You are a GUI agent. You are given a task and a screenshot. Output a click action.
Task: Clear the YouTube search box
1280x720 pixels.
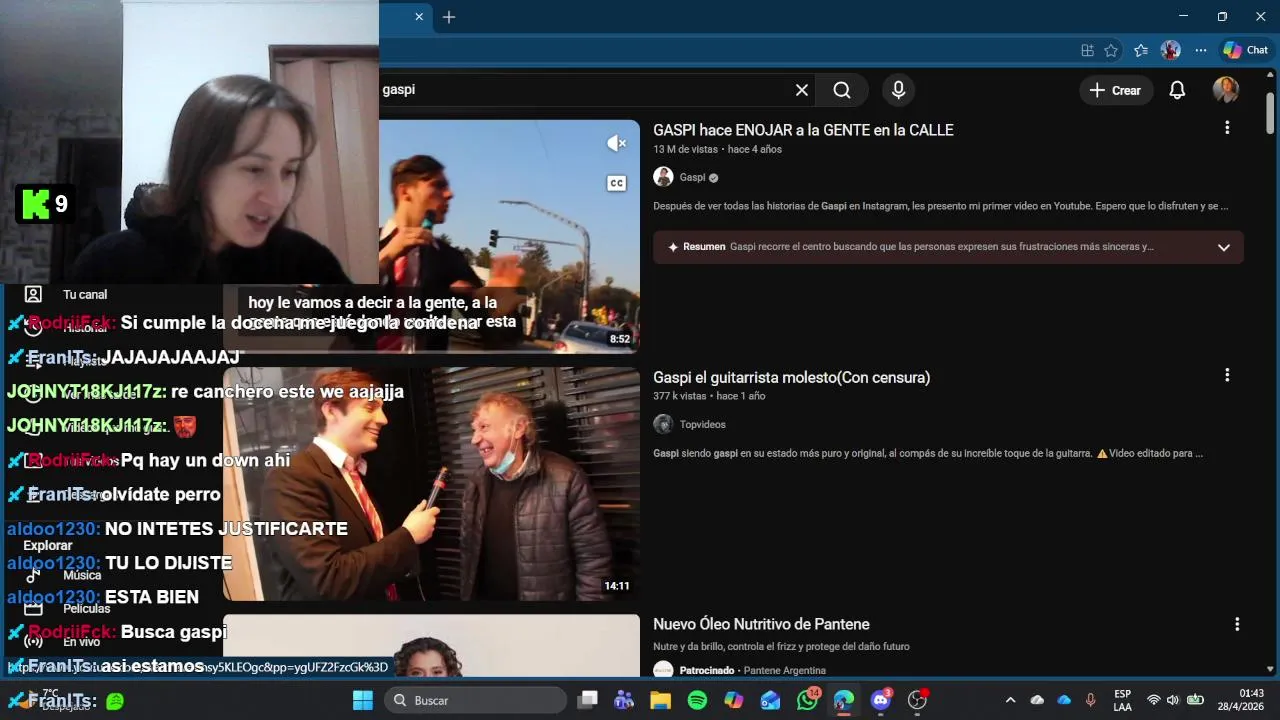point(801,90)
